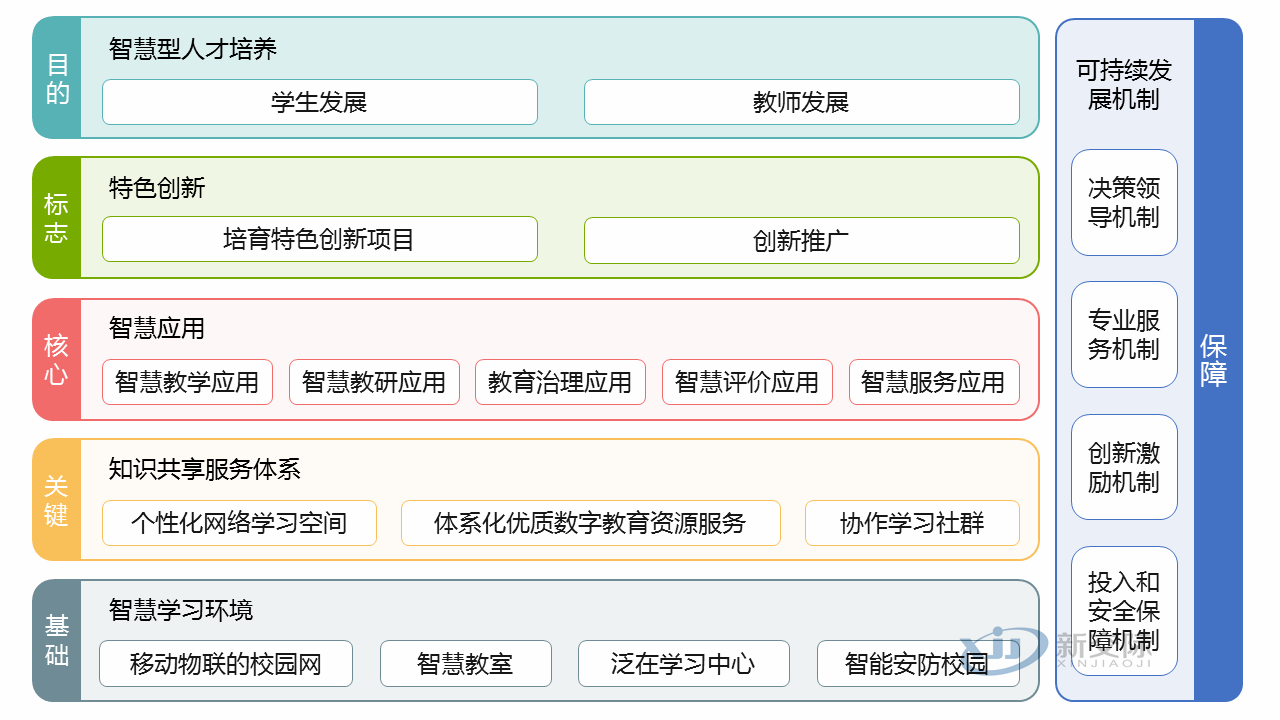This screenshot has width=1280, height=720.
Task: Select the 创新推广 box
Action: click(x=802, y=240)
